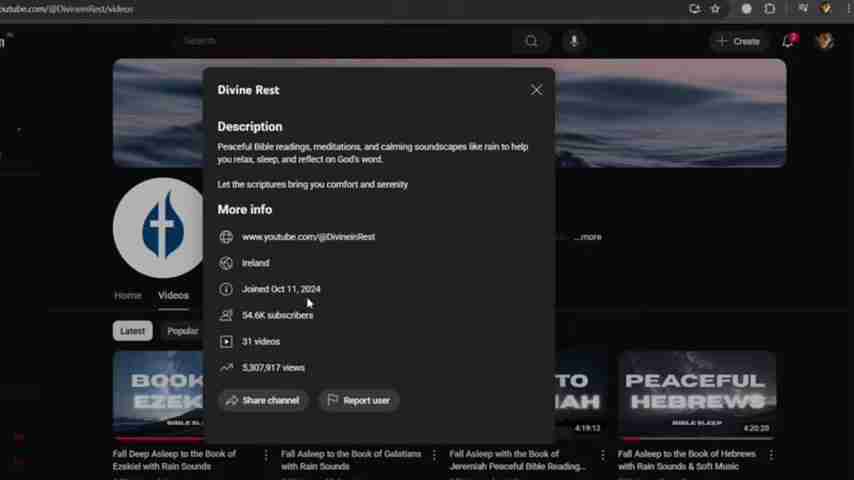This screenshot has height=480, width=854.
Task: Expand channel description with ...more
Action: 588,237
